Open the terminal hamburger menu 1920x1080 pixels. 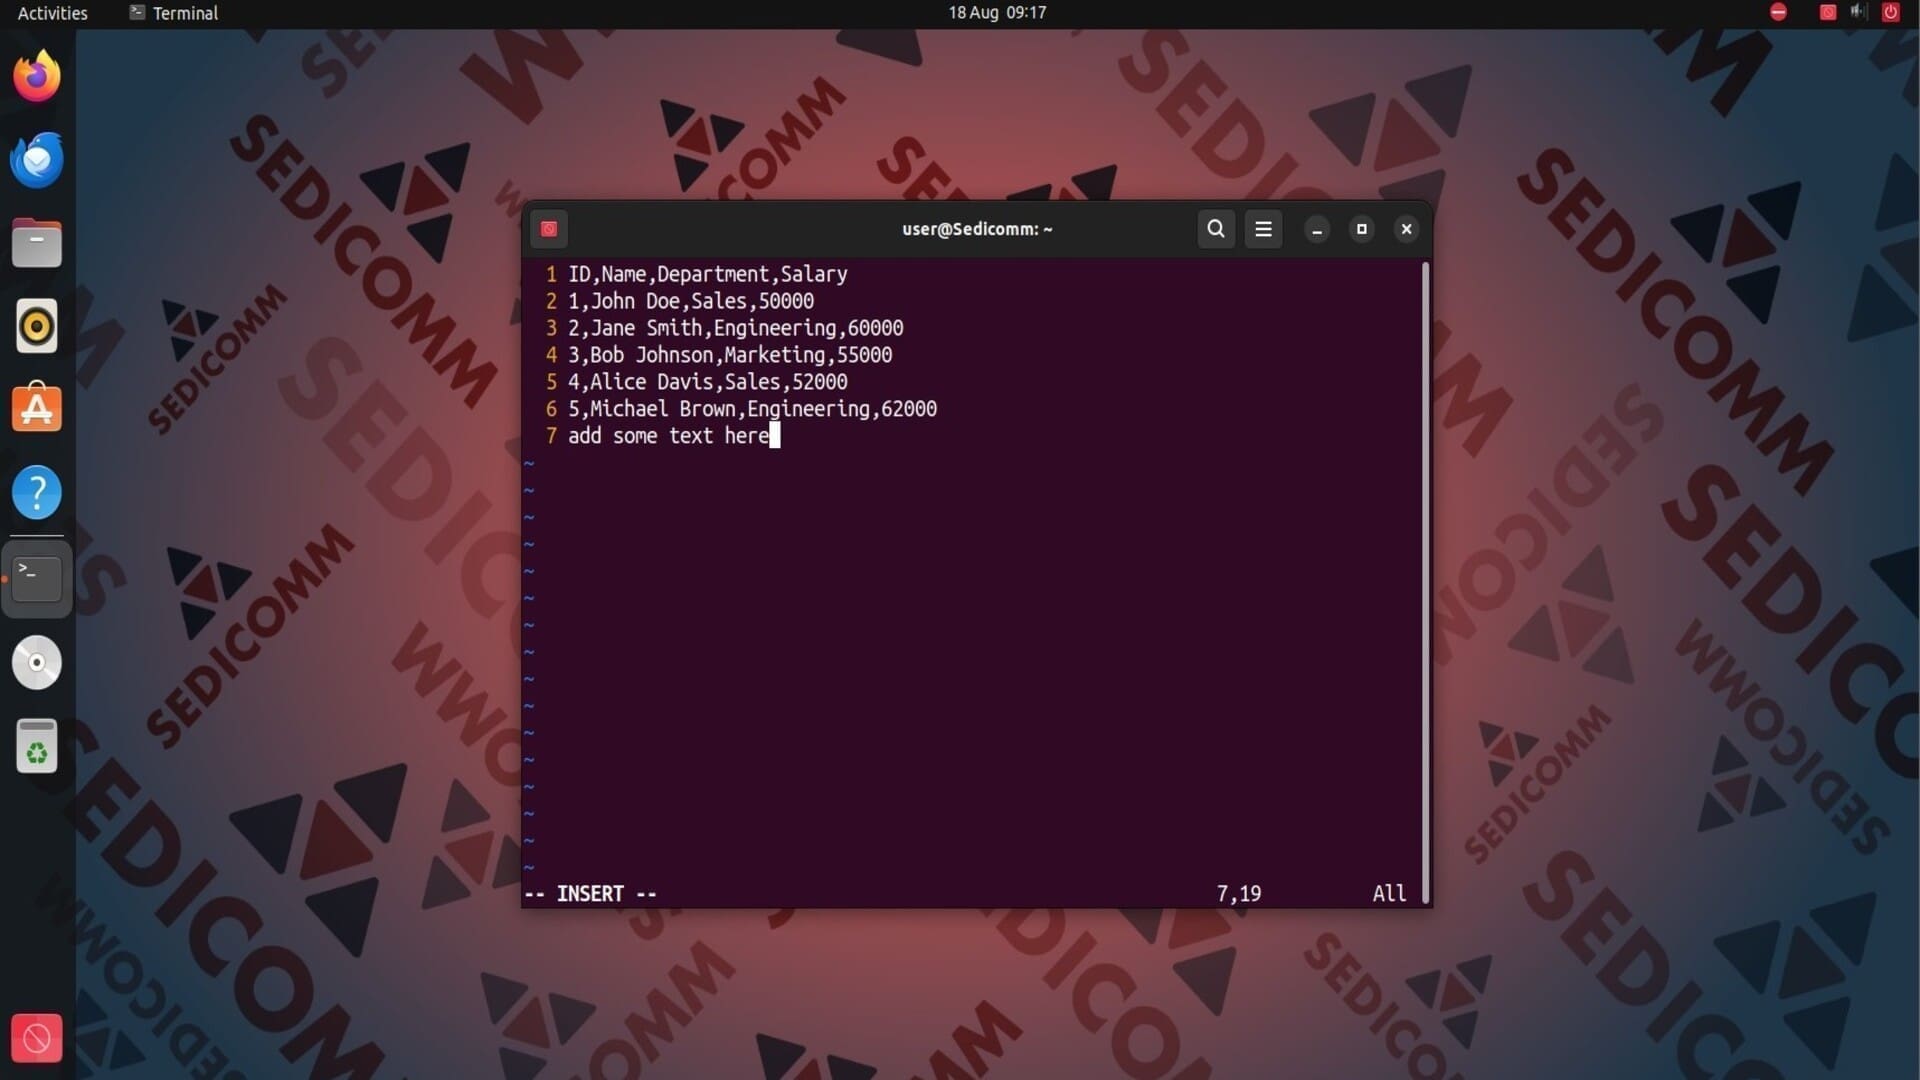pyautogui.click(x=1263, y=229)
